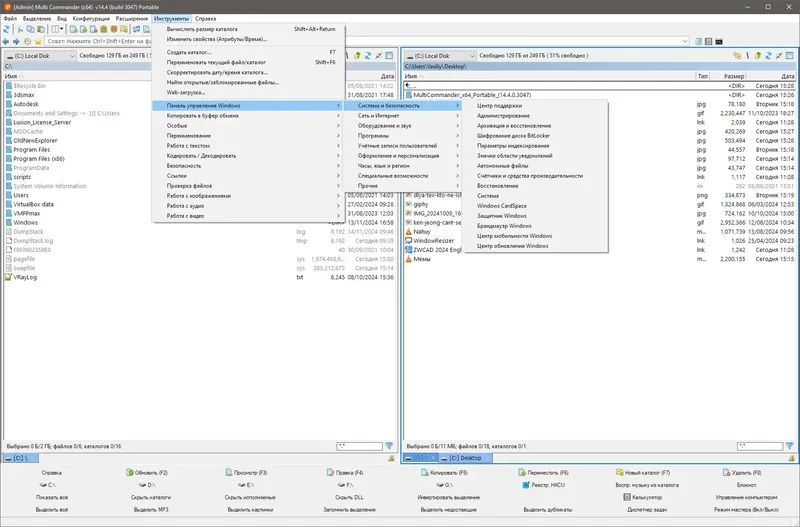Screen dimensions: 800x527
Task: Click the filter funnel icon in right panel
Action: [789, 446]
